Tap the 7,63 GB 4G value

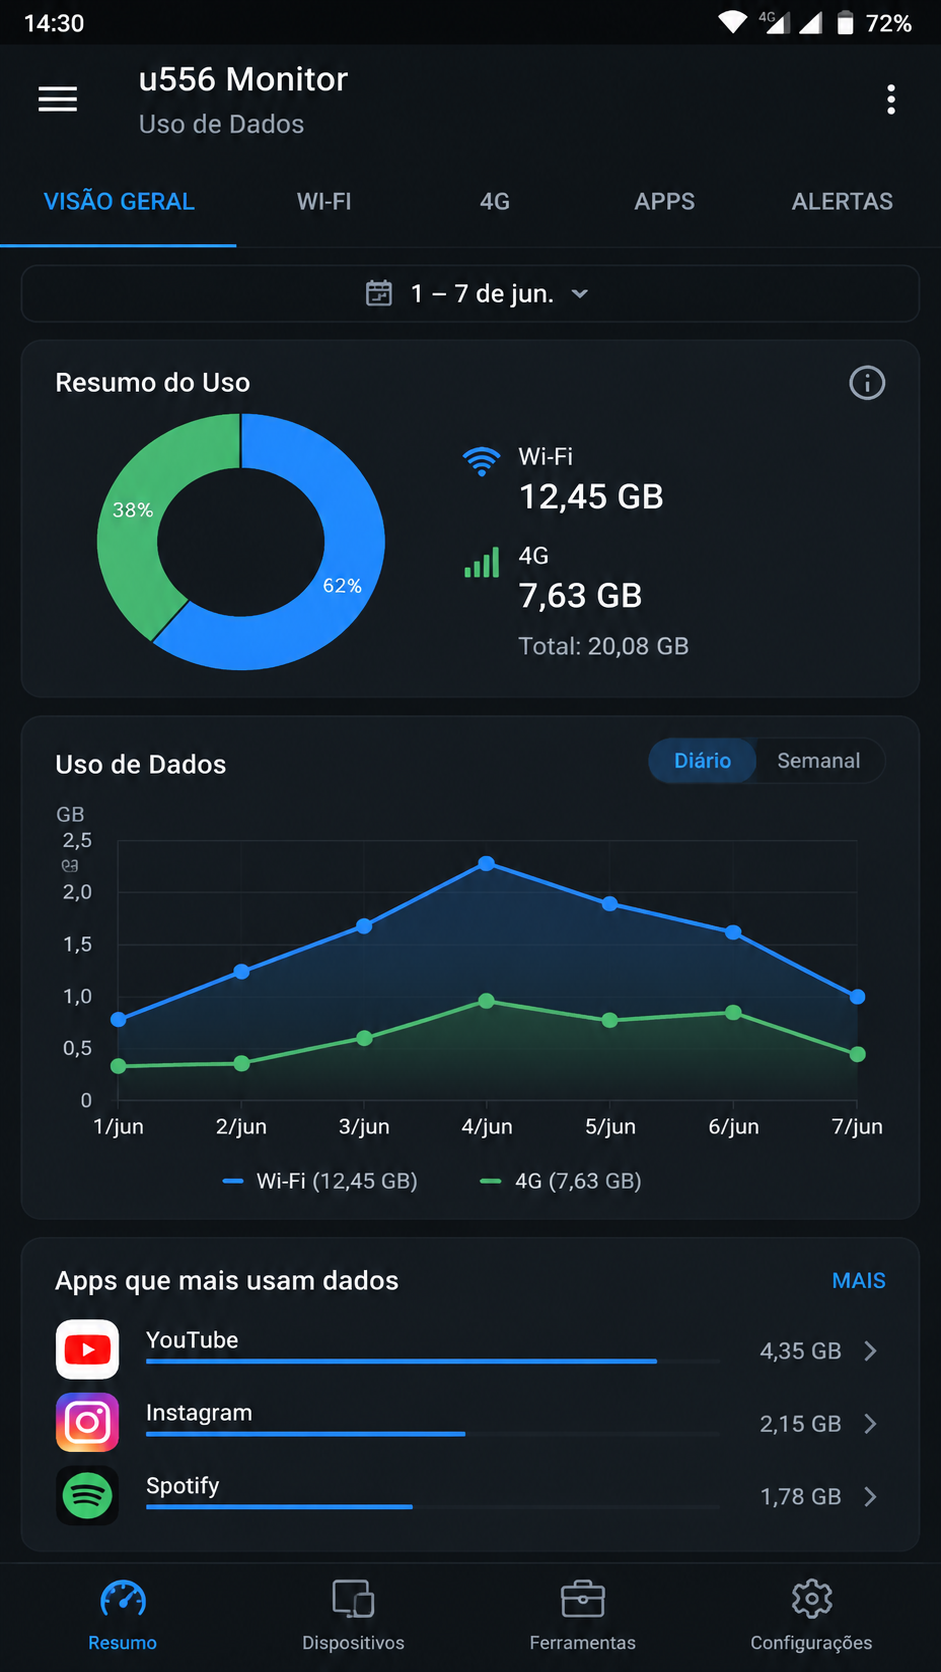(580, 596)
